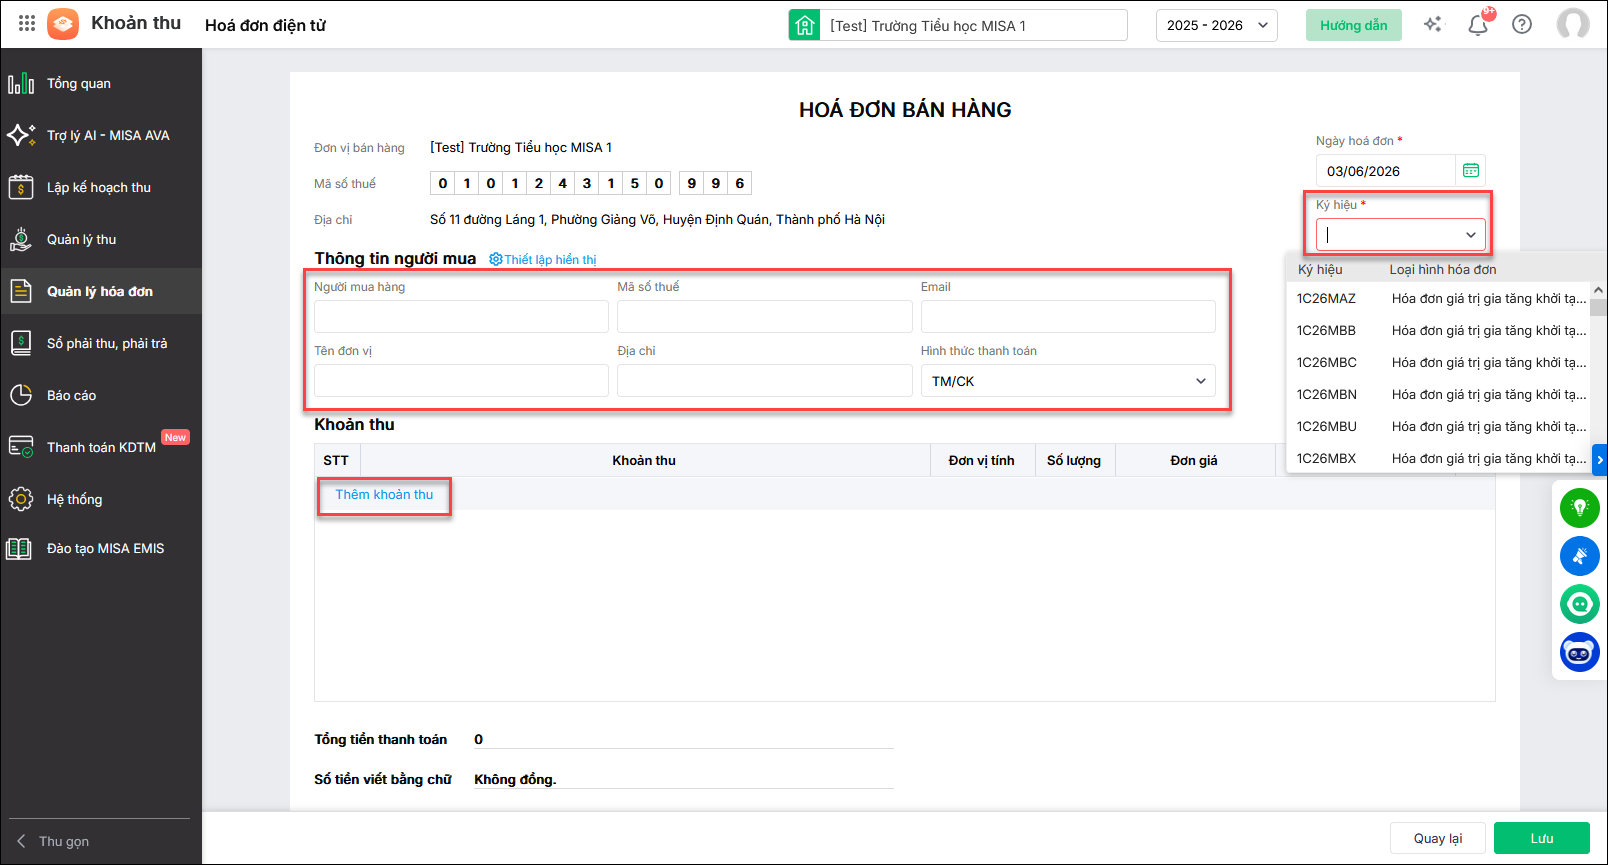Open the 2025 - 2026 school year dropdown
This screenshot has height=865, width=1608.
coord(1217,25)
